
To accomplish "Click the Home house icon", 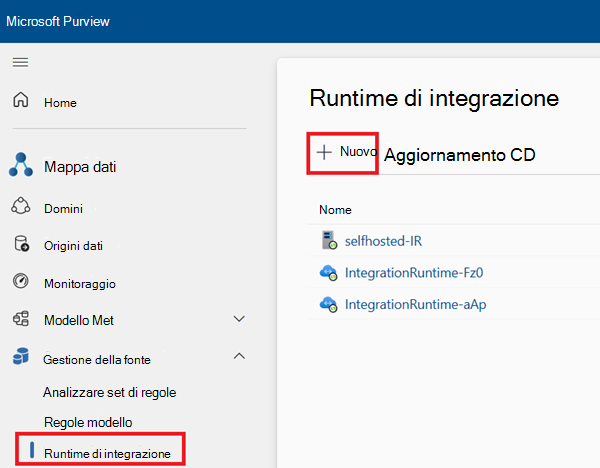I will pos(21,99).
